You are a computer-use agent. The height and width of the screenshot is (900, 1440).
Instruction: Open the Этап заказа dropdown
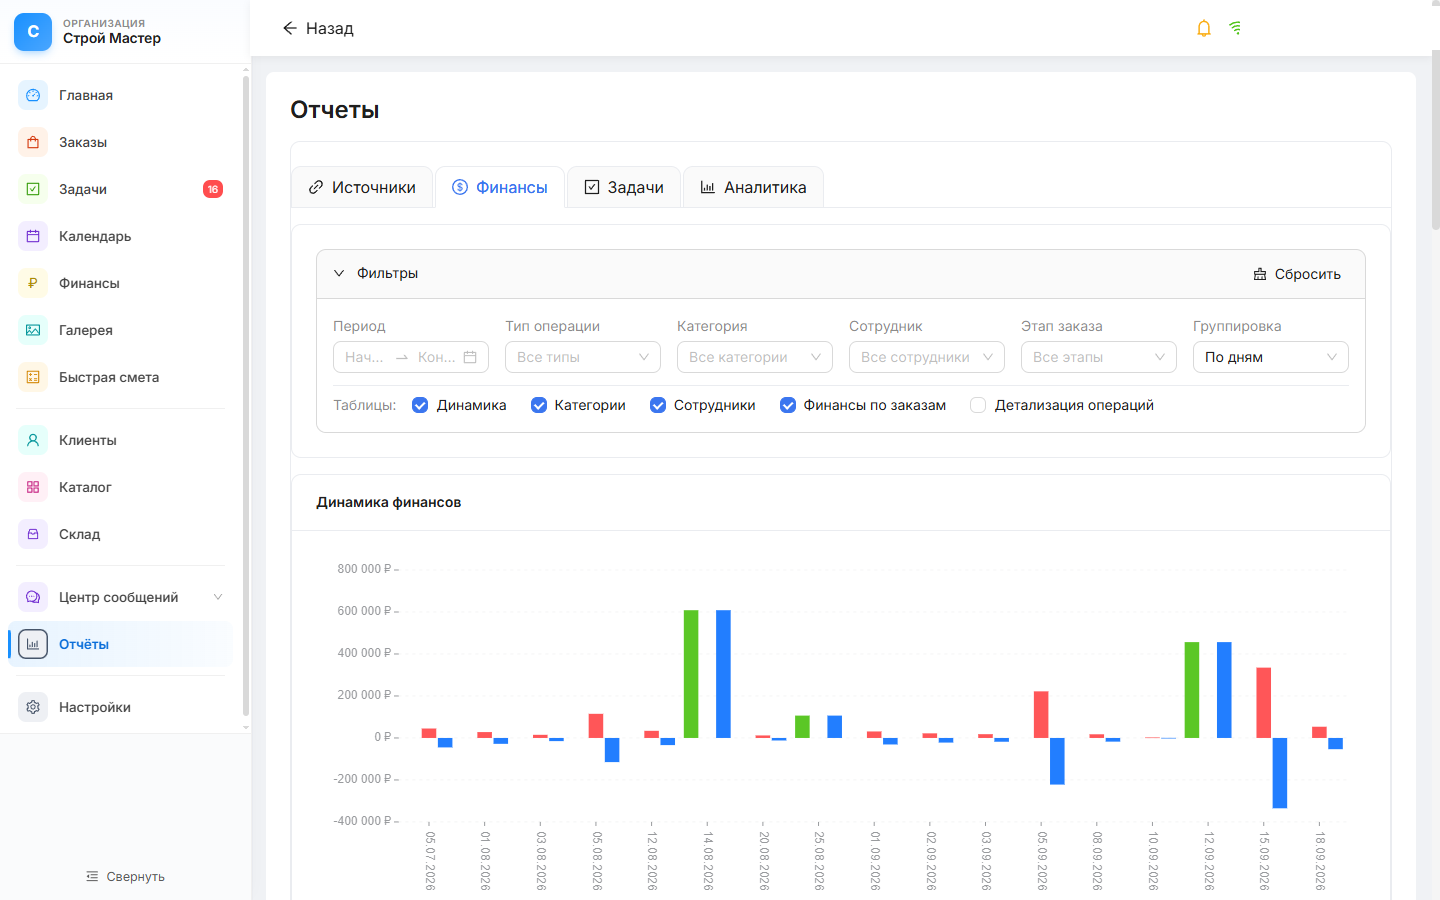pyautogui.click(x=1099, y=357)
